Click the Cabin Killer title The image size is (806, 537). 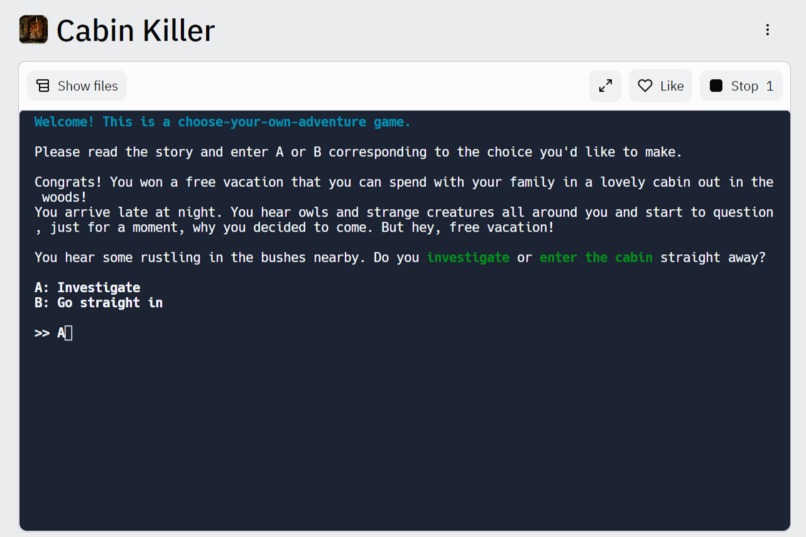tap(136, 30)
